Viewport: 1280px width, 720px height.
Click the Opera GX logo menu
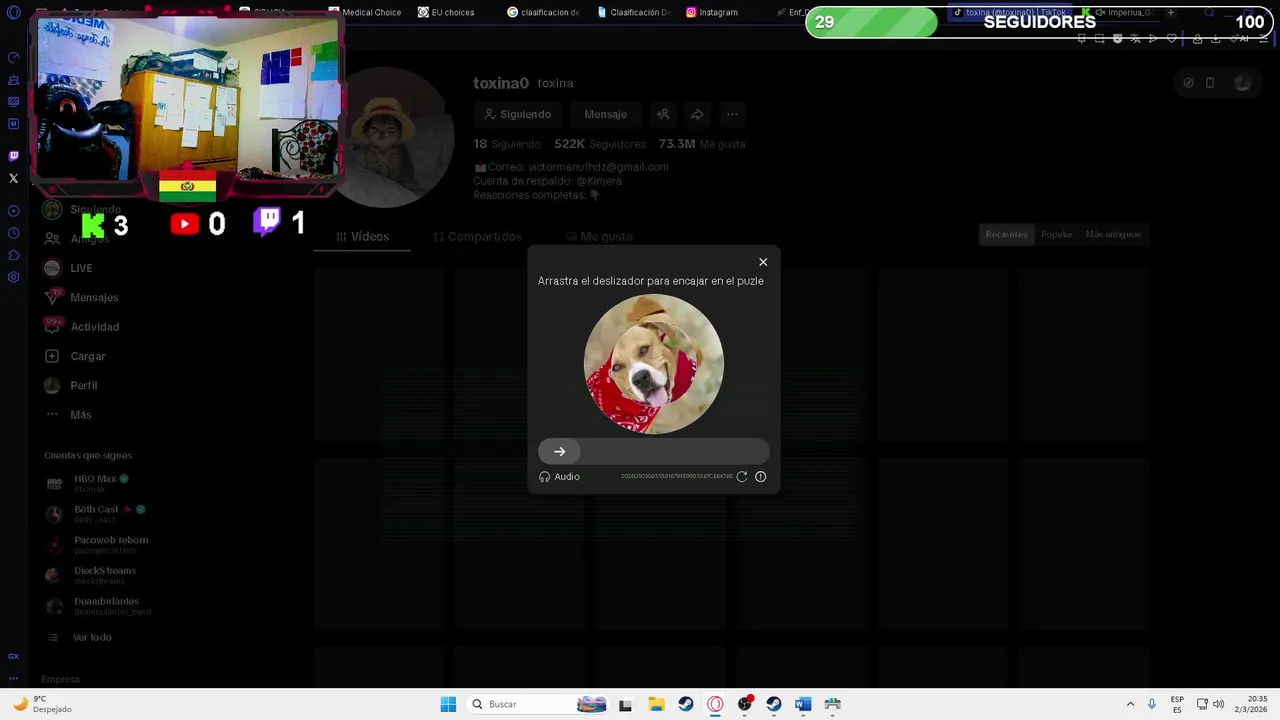point(13,13)
